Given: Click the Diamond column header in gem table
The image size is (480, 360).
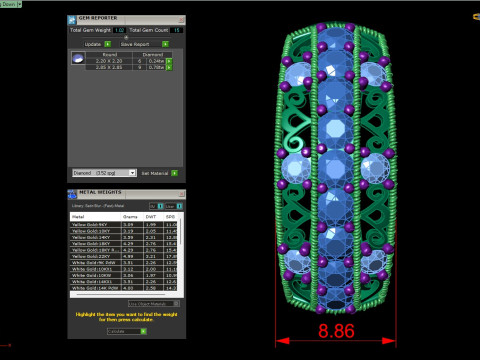Looking at the screenshot, I should point(153,55).
